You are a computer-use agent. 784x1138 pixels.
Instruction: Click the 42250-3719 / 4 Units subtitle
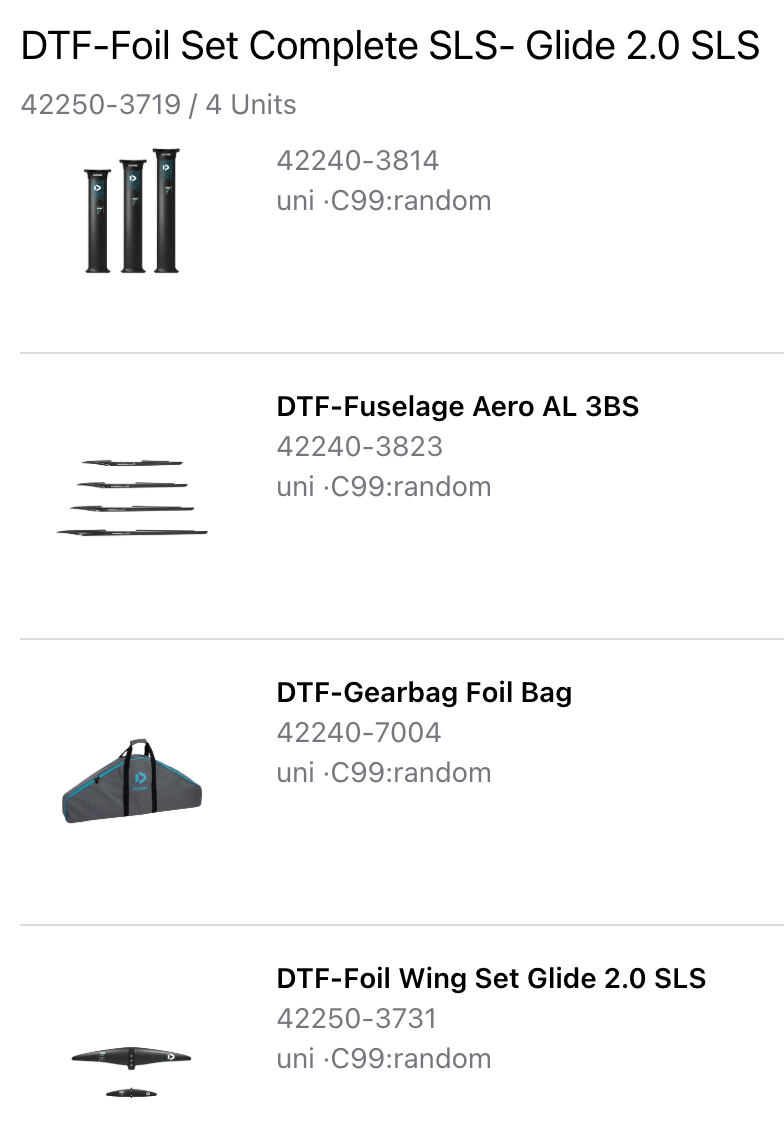click(158, 104)
